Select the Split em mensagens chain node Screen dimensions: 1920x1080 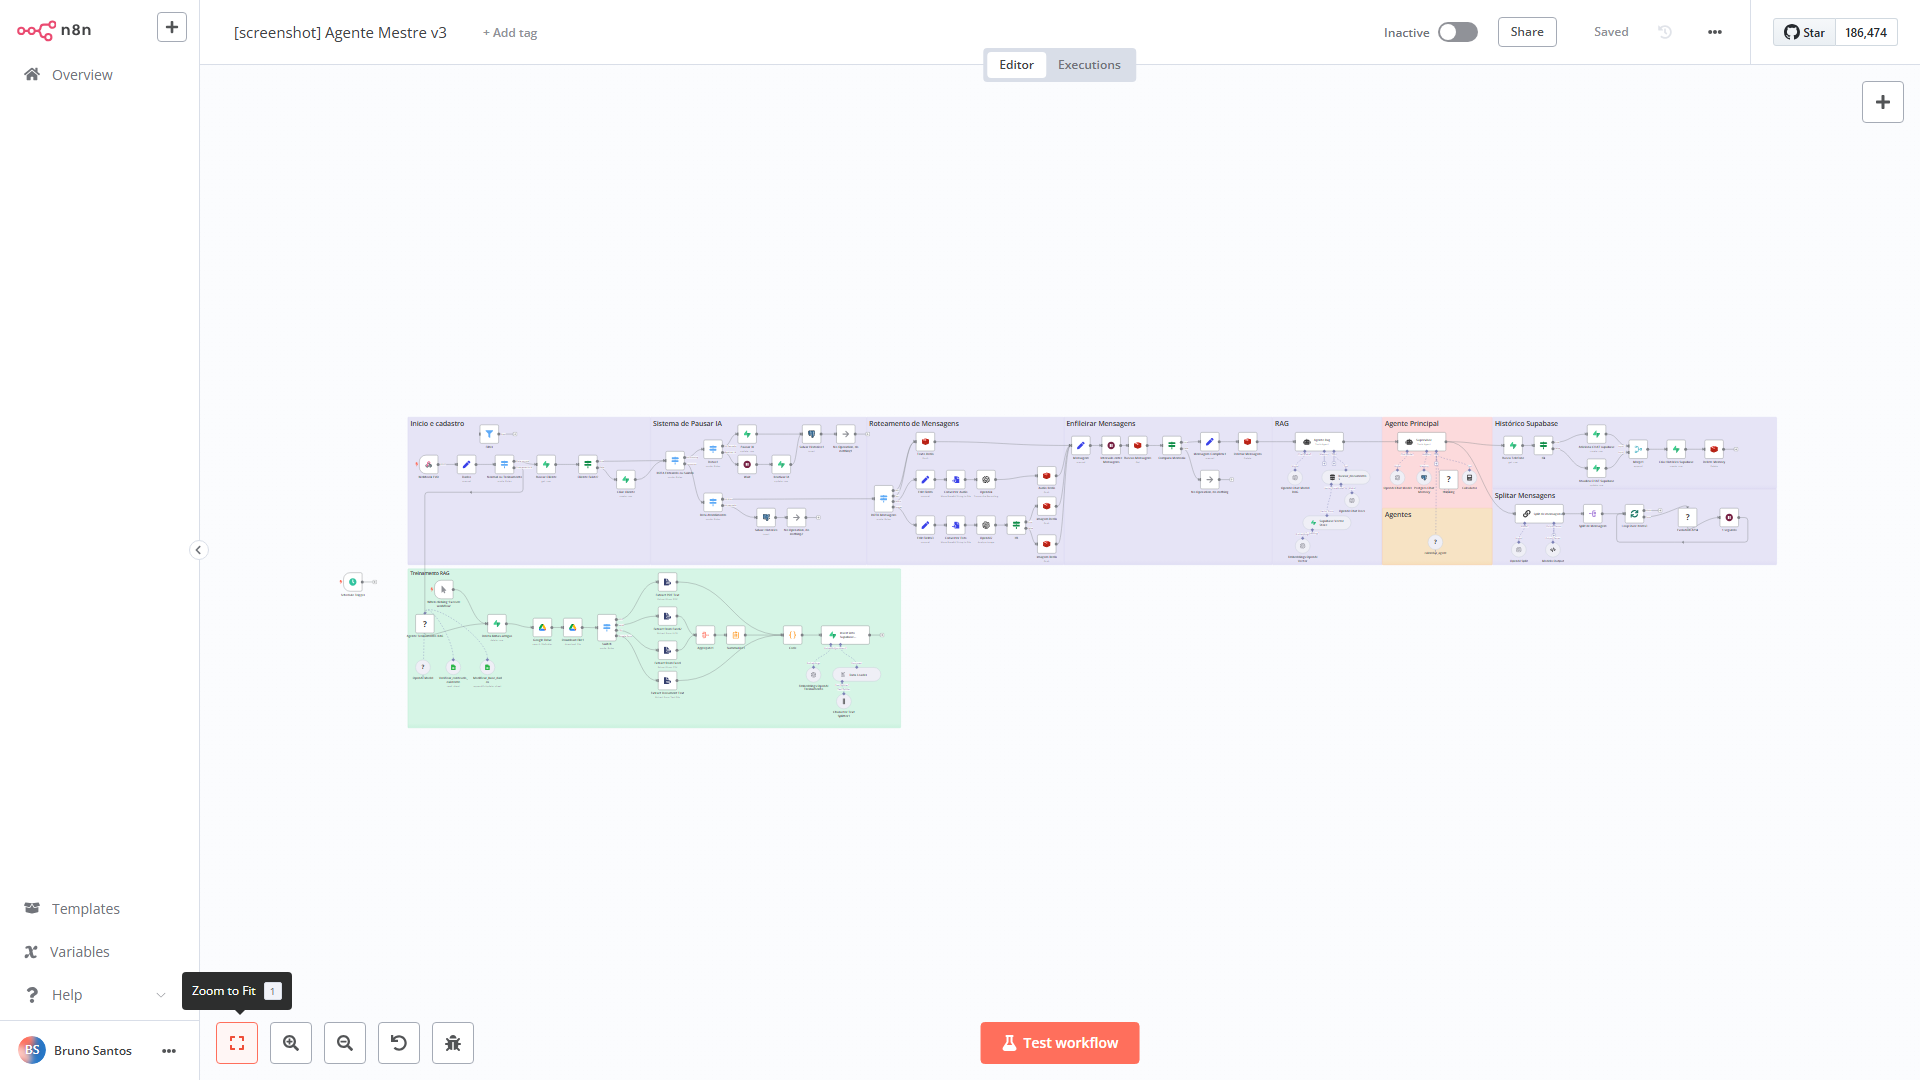[x=1540, y=513]
